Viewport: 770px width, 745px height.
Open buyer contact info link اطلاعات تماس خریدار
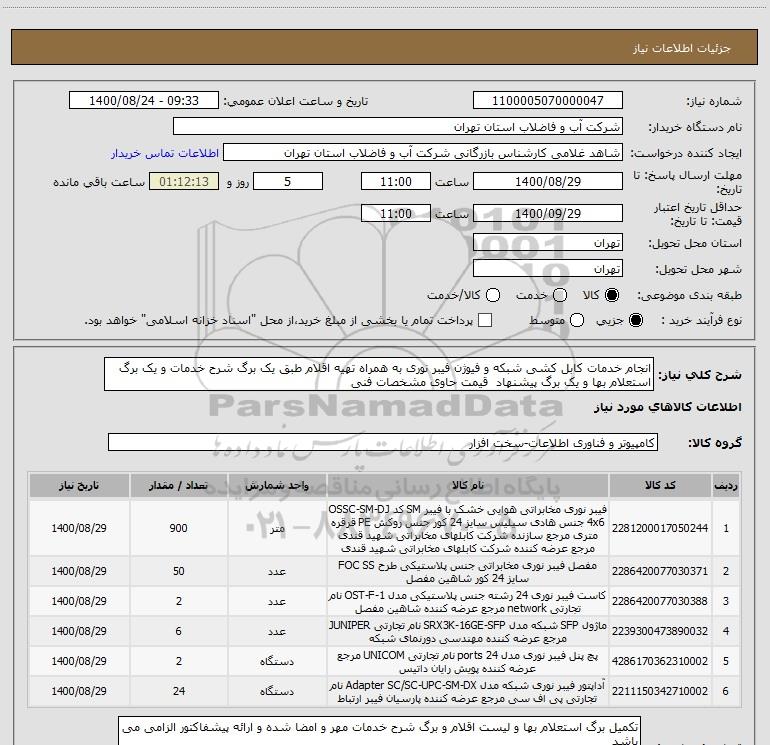165,153
